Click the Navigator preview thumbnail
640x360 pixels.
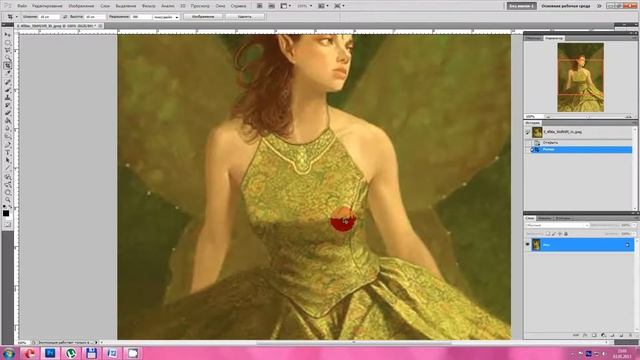[580, 77]
